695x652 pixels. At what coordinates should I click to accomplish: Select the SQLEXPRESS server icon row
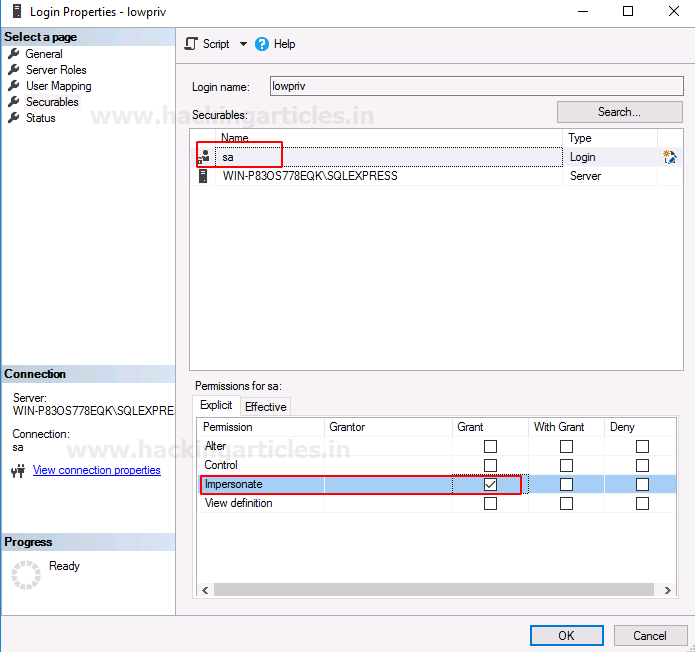tap(205, 176)
